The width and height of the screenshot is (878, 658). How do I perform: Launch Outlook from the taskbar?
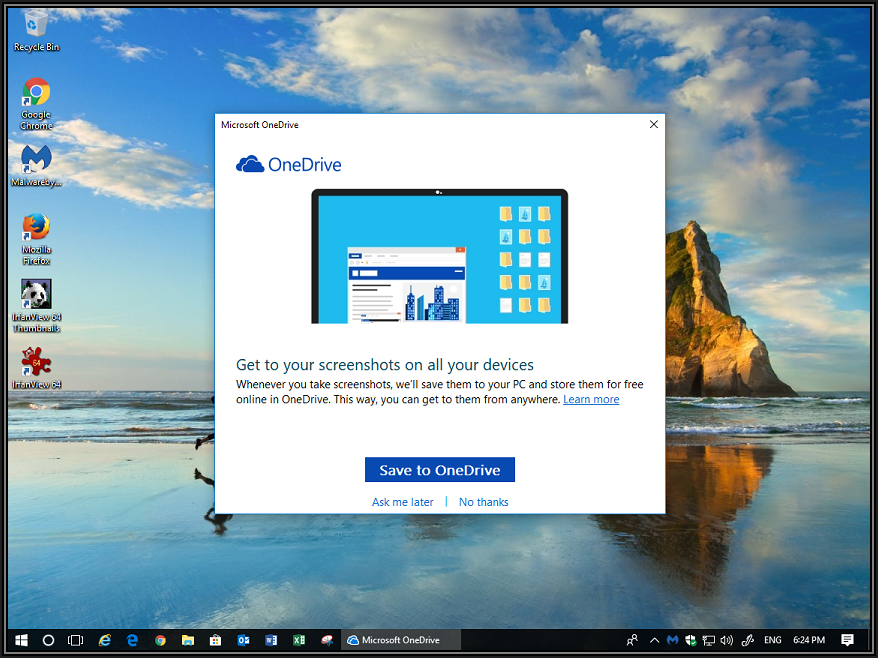243,640
